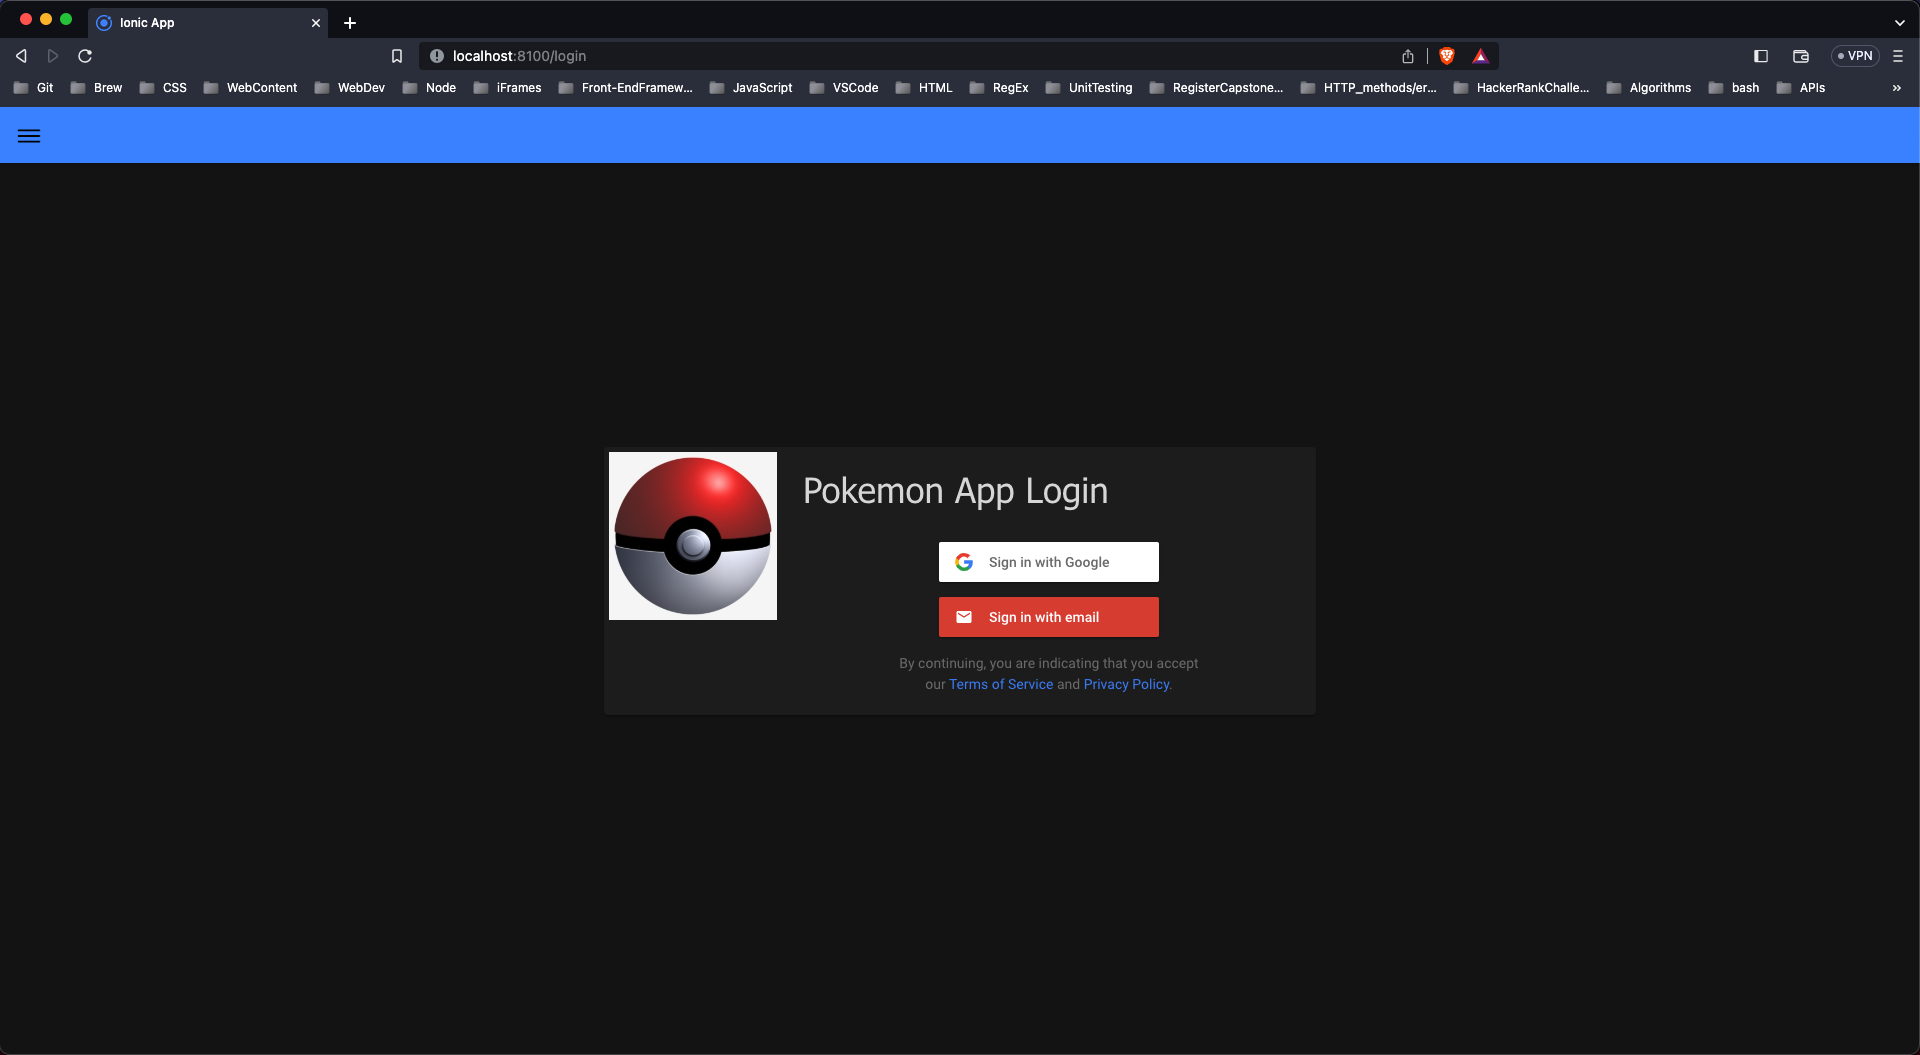The image size is (1920, 1055).
Task: Click the browser forward arrow
Action: (x=53, y=56)
